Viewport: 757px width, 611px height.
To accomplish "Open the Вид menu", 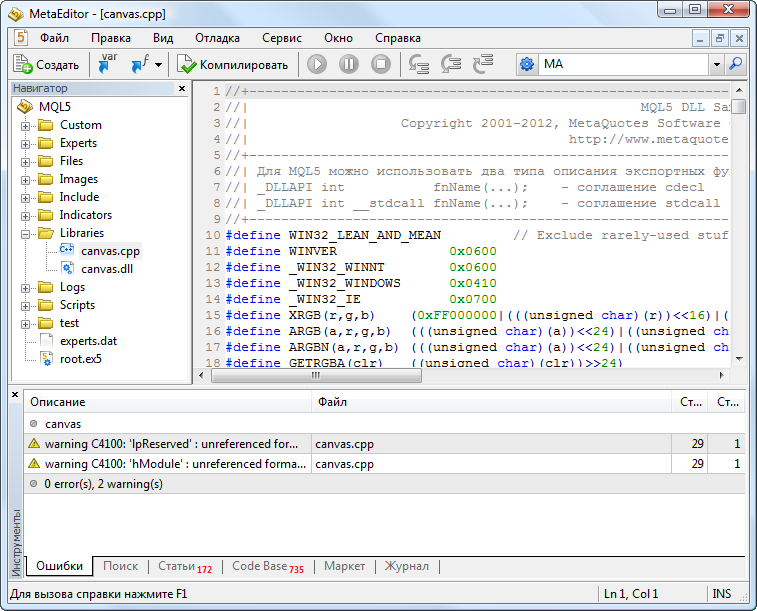I will click(163, 38).
